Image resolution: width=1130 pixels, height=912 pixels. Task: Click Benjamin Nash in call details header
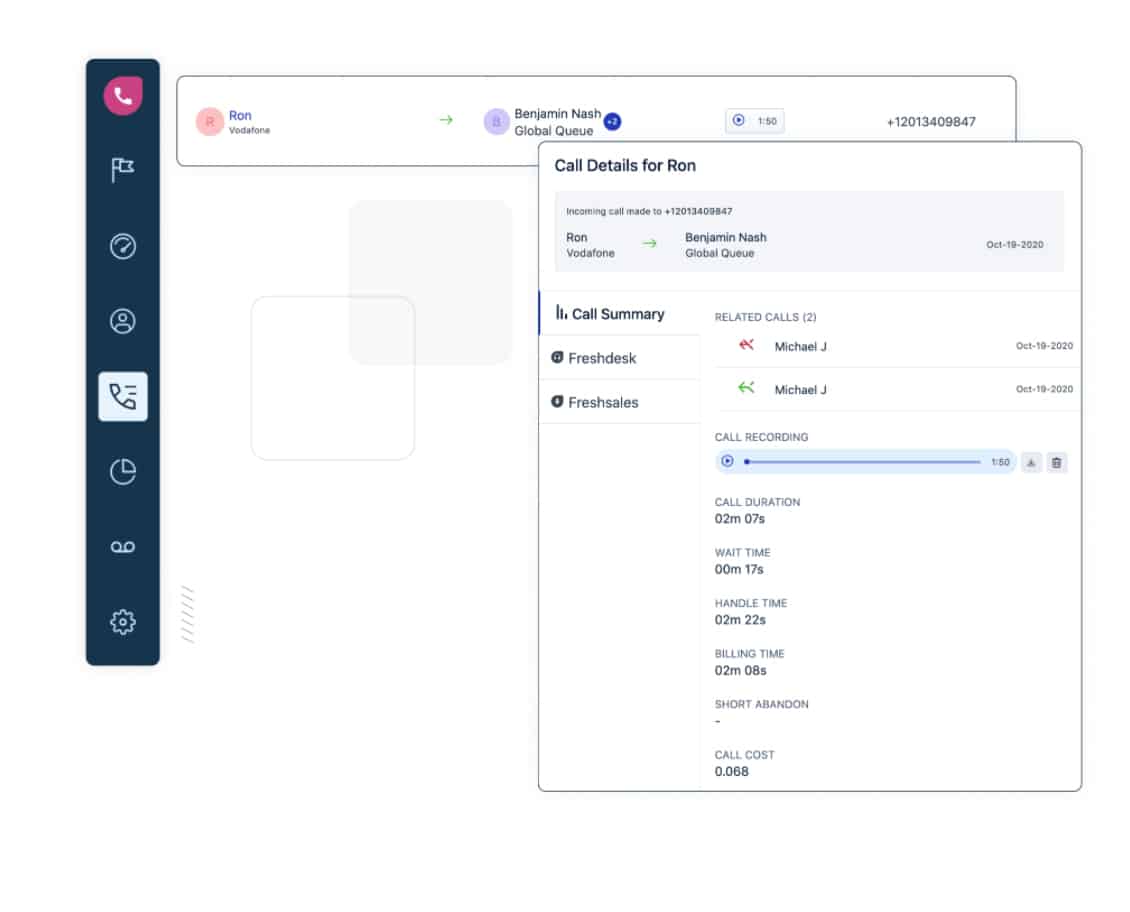pyautogui.click(x=726, y=237)
